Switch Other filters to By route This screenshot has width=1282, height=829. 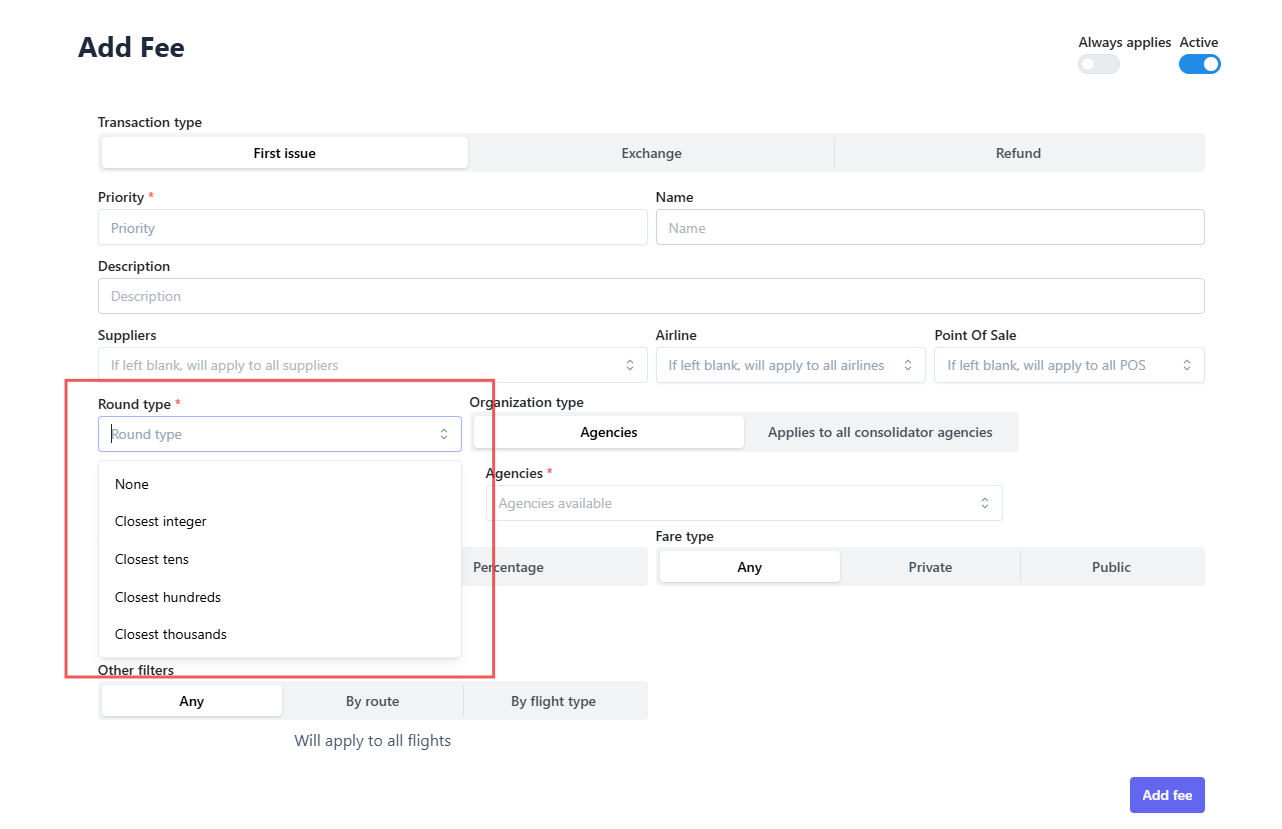pyautogui.click(x=372, y=701)
